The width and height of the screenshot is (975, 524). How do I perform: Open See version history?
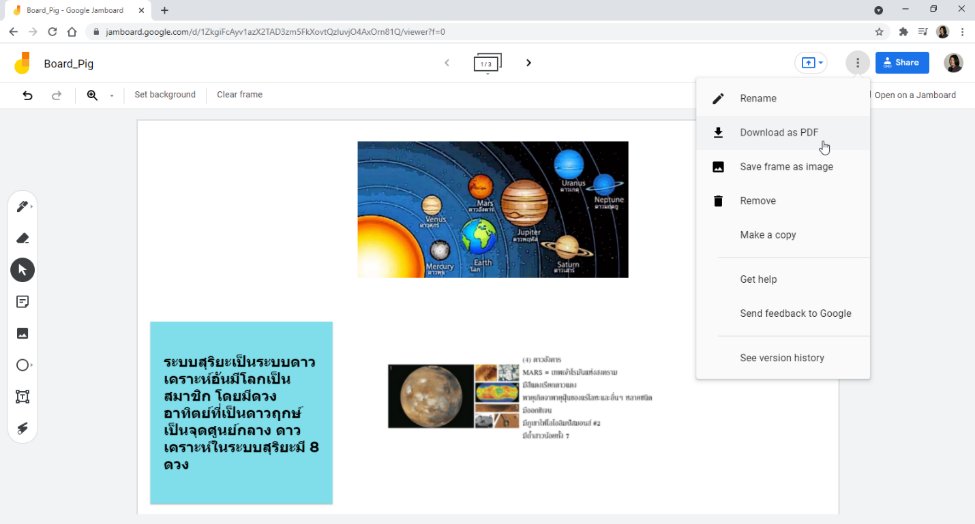click(783, 358)
